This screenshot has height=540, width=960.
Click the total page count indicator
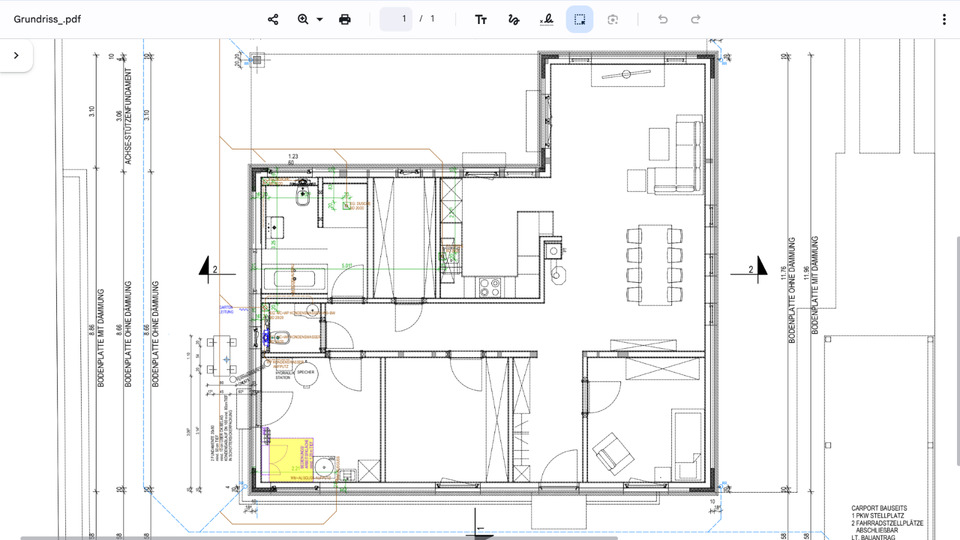pyautogui.click(x=433, y=19)
